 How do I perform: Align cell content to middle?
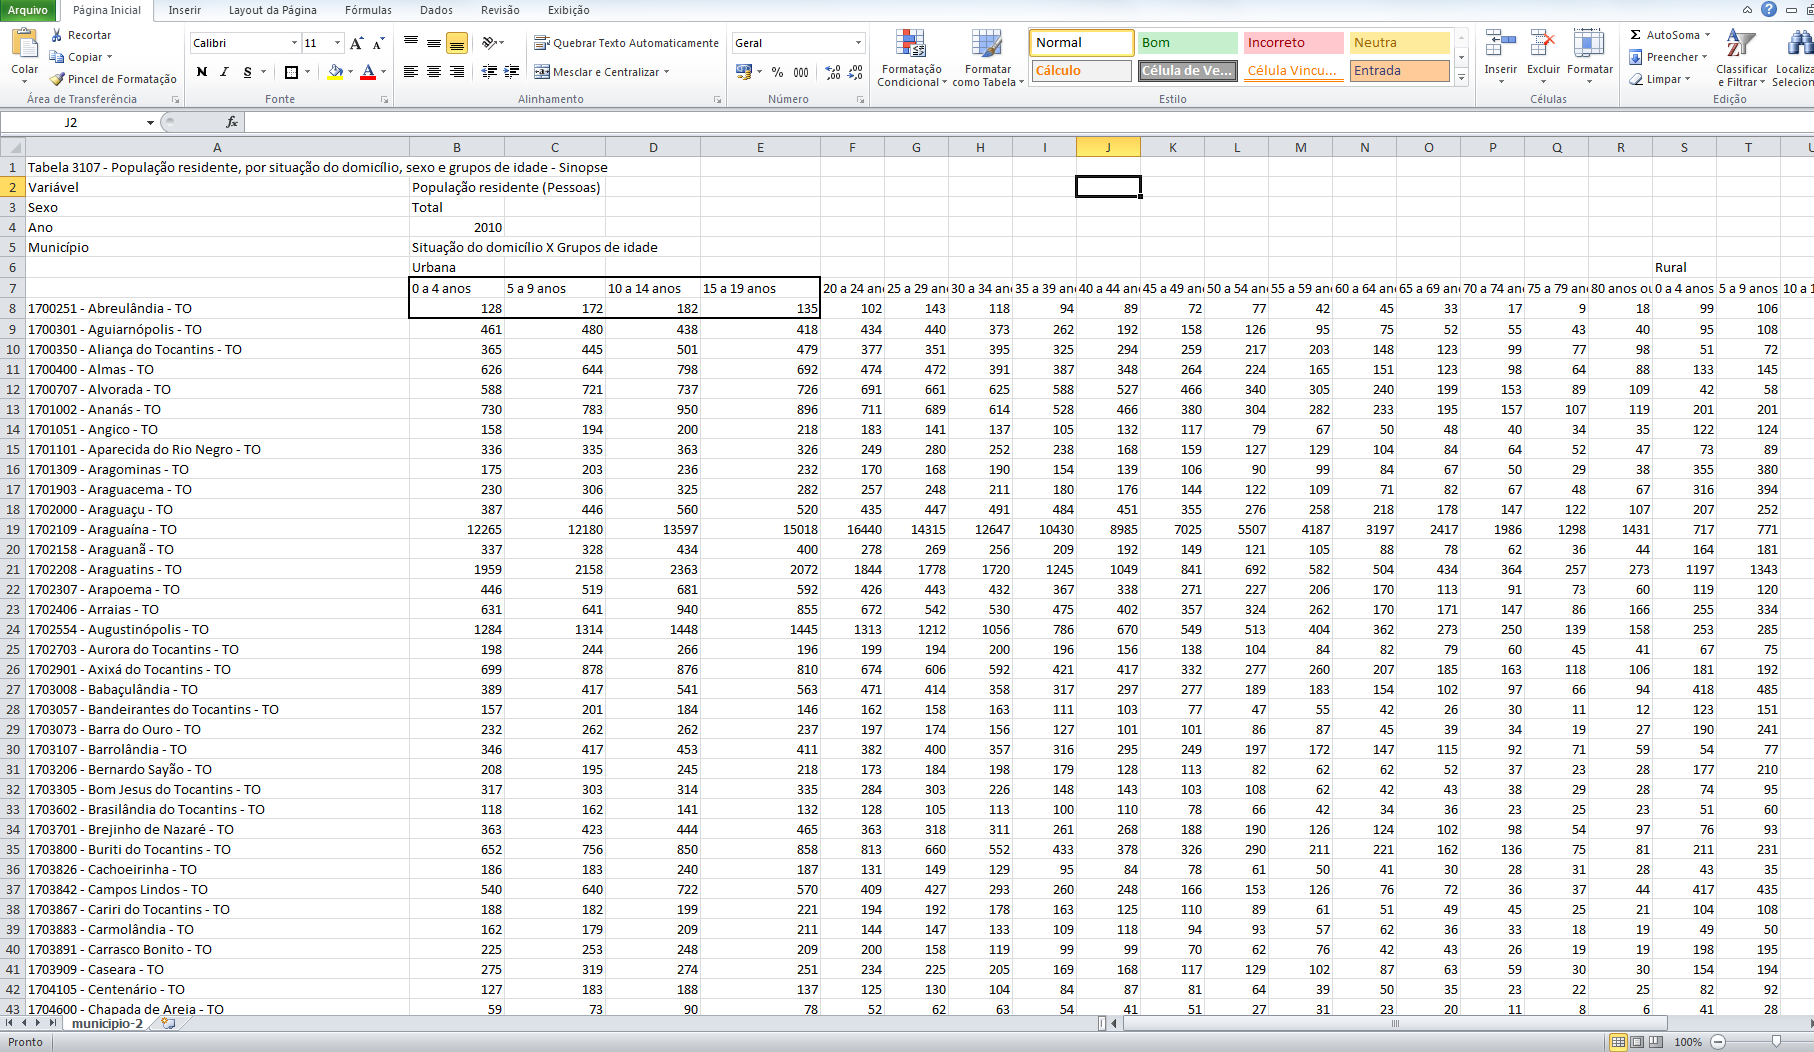[x=434, y=43]
